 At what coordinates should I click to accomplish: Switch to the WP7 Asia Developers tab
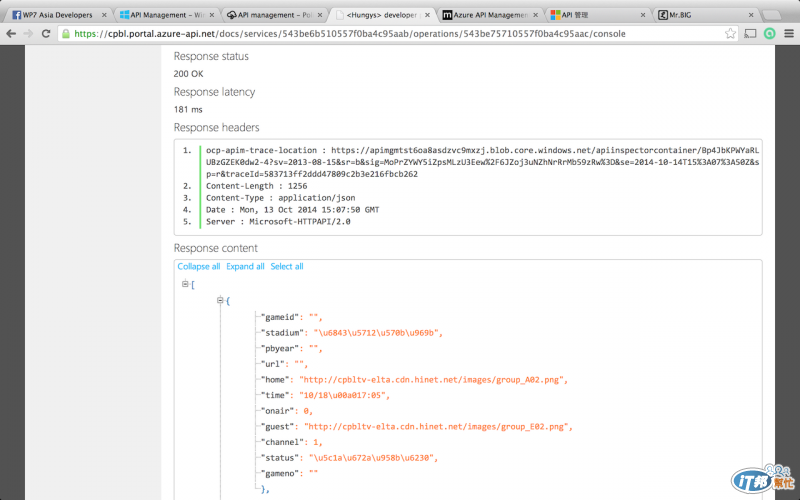58,15
